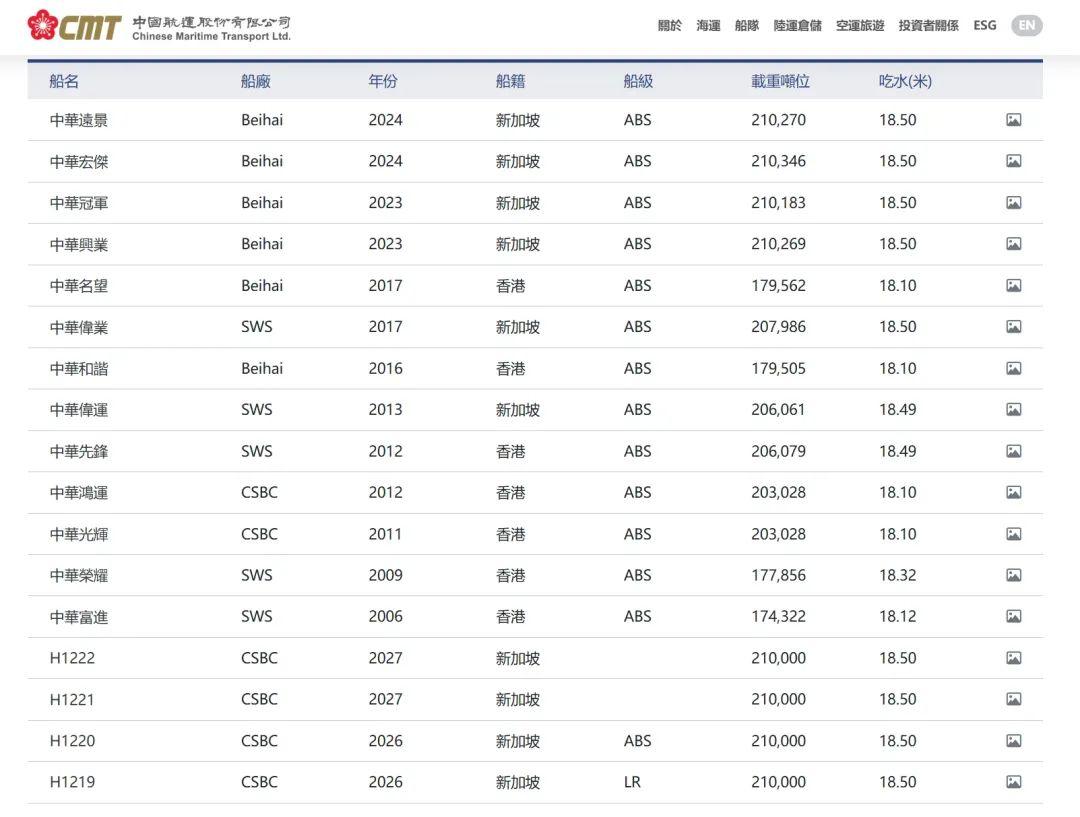The image size is (1080, 817).
Task: Click the 船廠 column header
Action: 256,81
